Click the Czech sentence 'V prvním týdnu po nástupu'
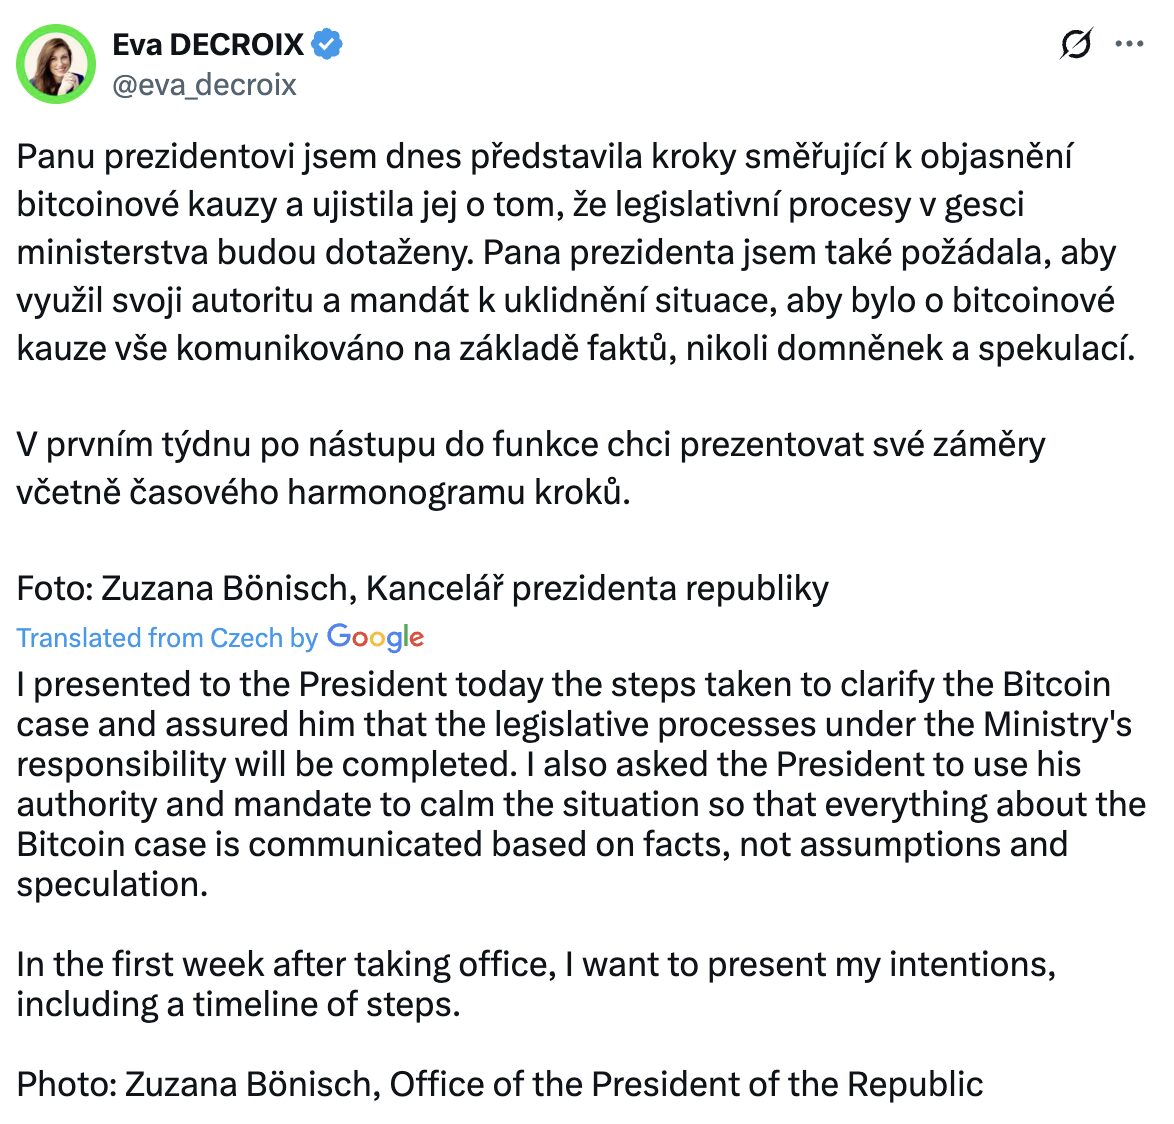 [531, 468]
